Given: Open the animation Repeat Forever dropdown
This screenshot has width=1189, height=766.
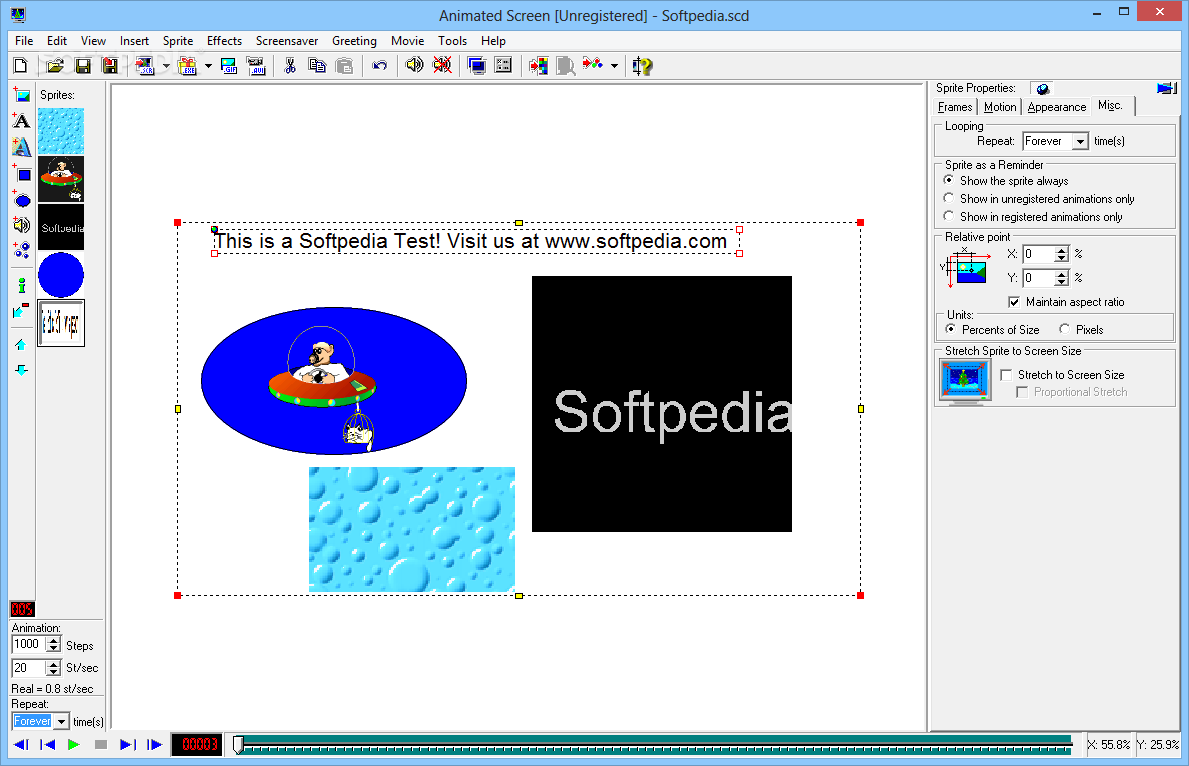Looking at the screenshot, I should pos(61,721).
